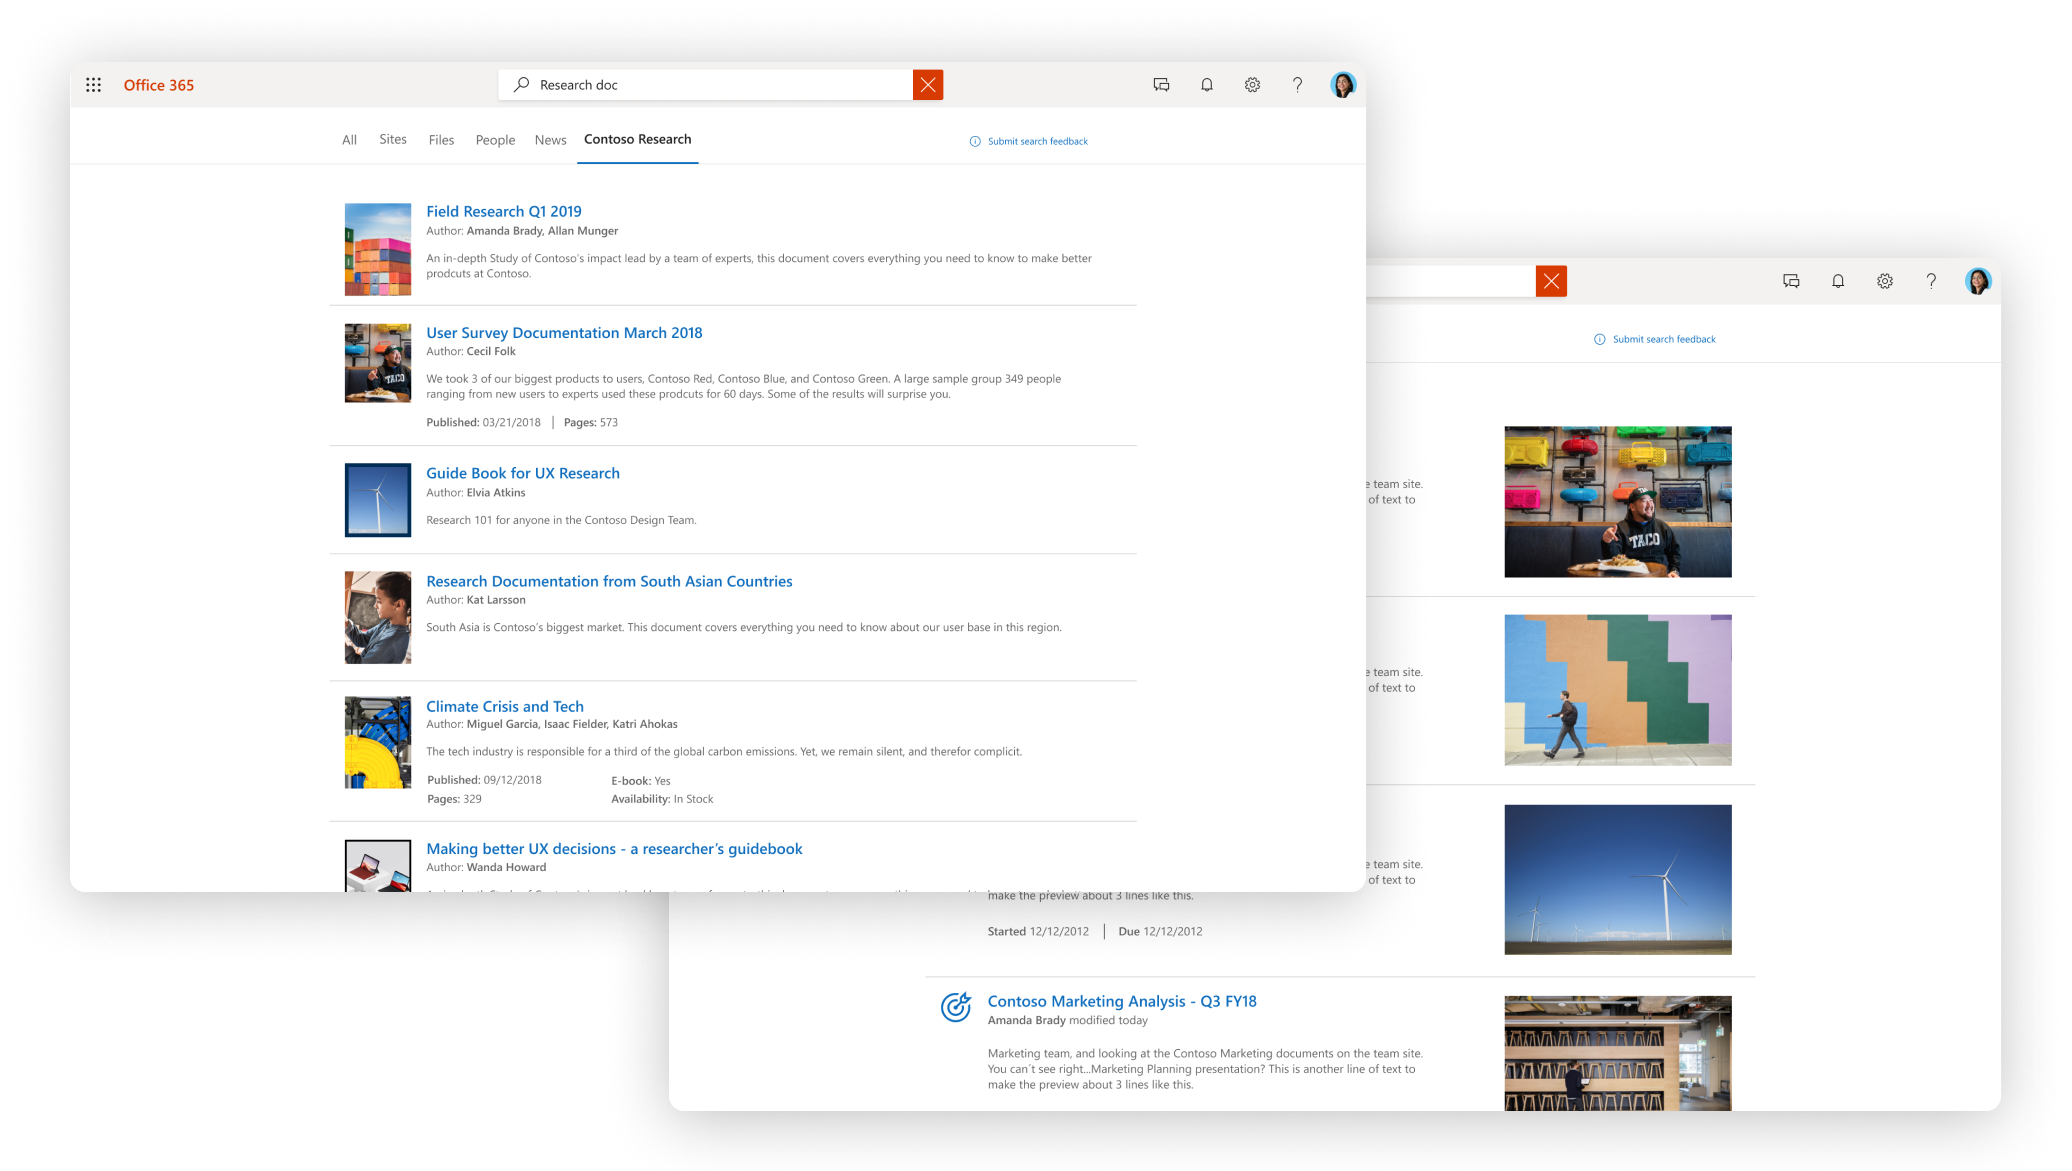The image size is (2072, 1171).
Task: Open Guide Book for UX Research
Action: tap(521, 472)
